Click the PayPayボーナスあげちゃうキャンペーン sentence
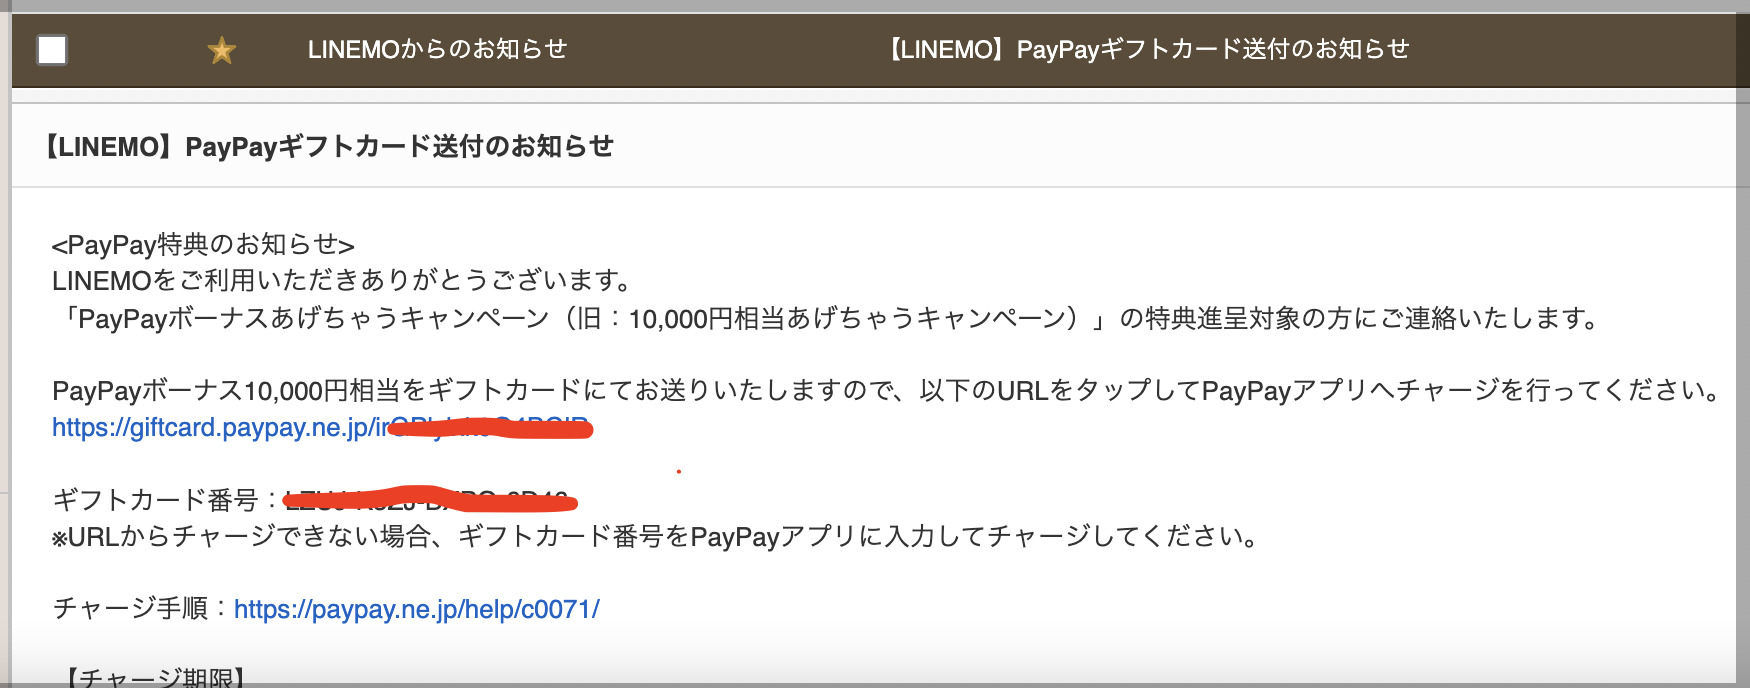This screenshot has width=1750, height=688. coord(826,318)
